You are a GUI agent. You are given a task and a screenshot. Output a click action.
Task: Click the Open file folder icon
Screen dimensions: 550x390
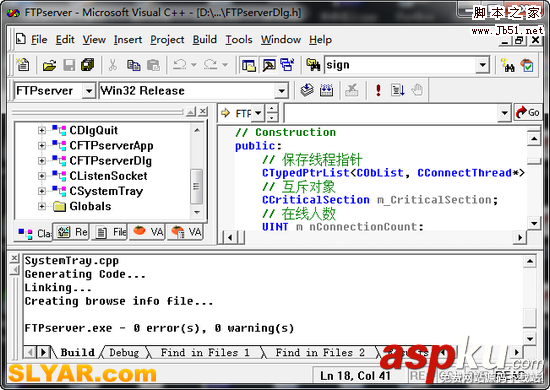(x=49, y=65)
